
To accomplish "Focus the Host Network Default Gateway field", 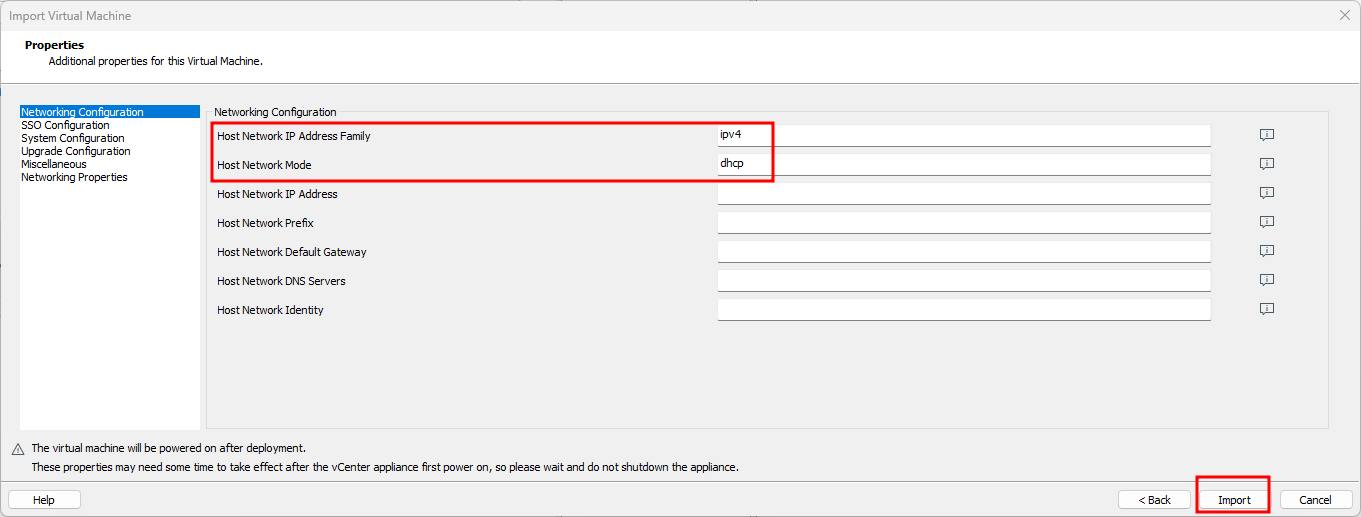I will tap(964, 251).
